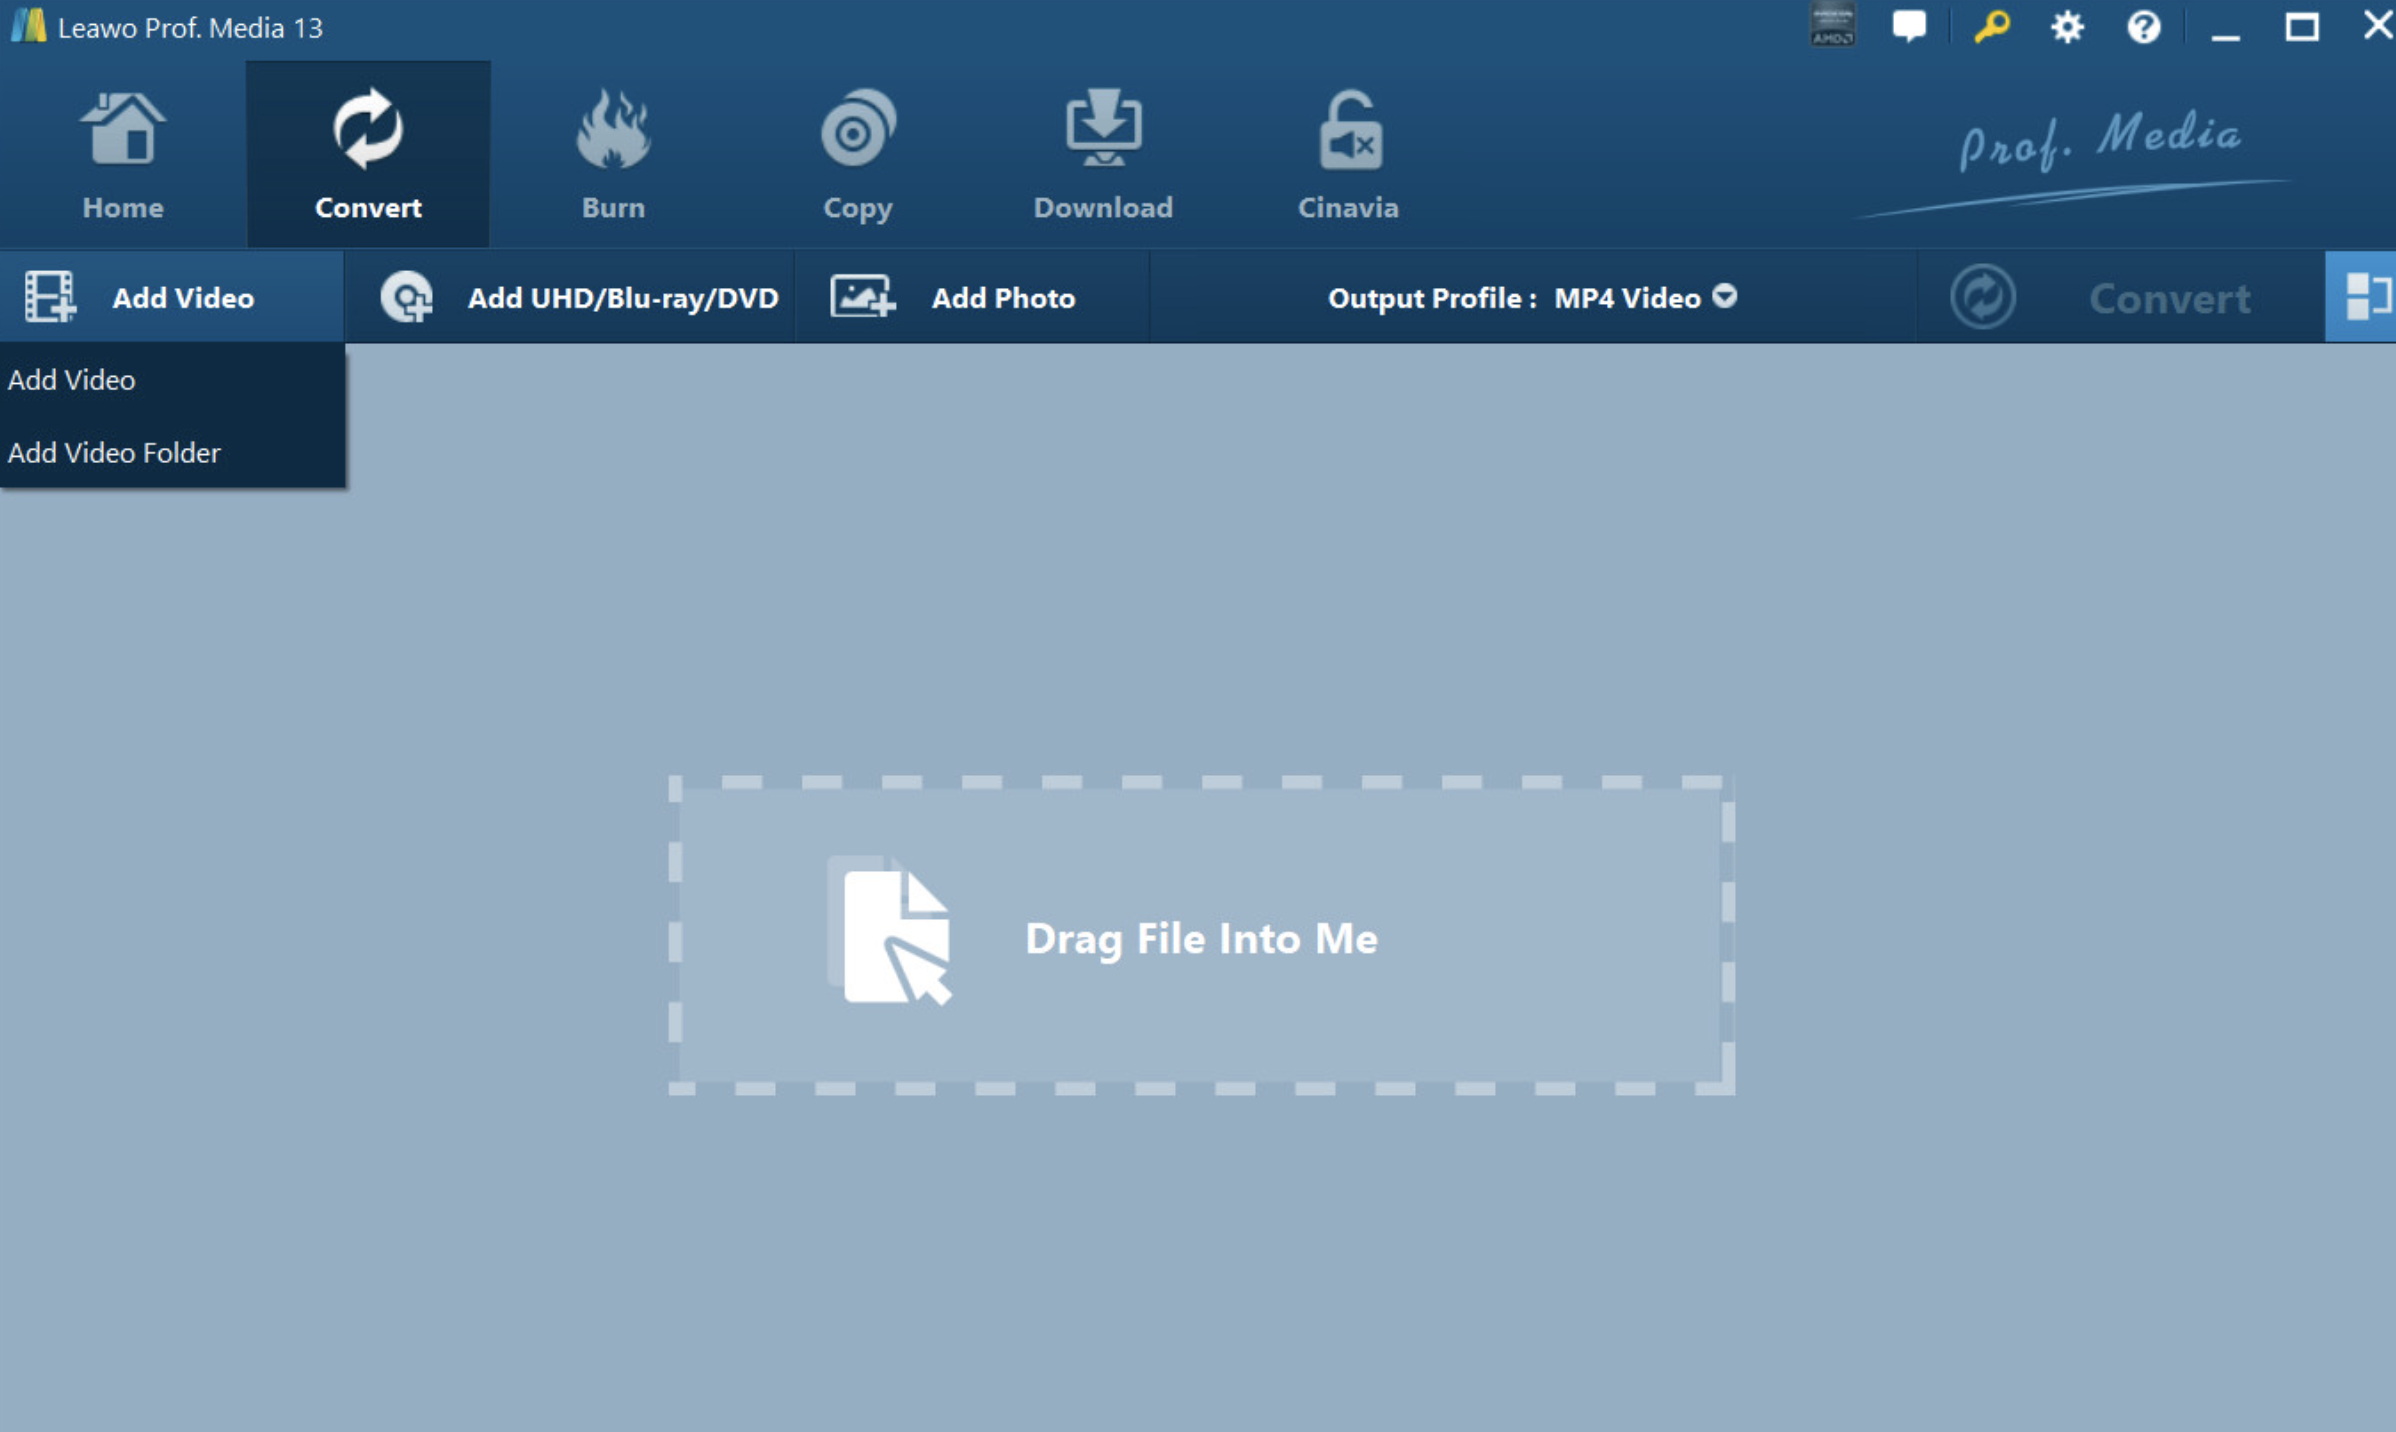Click the Add Video toolbar button
The image size is (2396, 1432).
click(172, 297)
